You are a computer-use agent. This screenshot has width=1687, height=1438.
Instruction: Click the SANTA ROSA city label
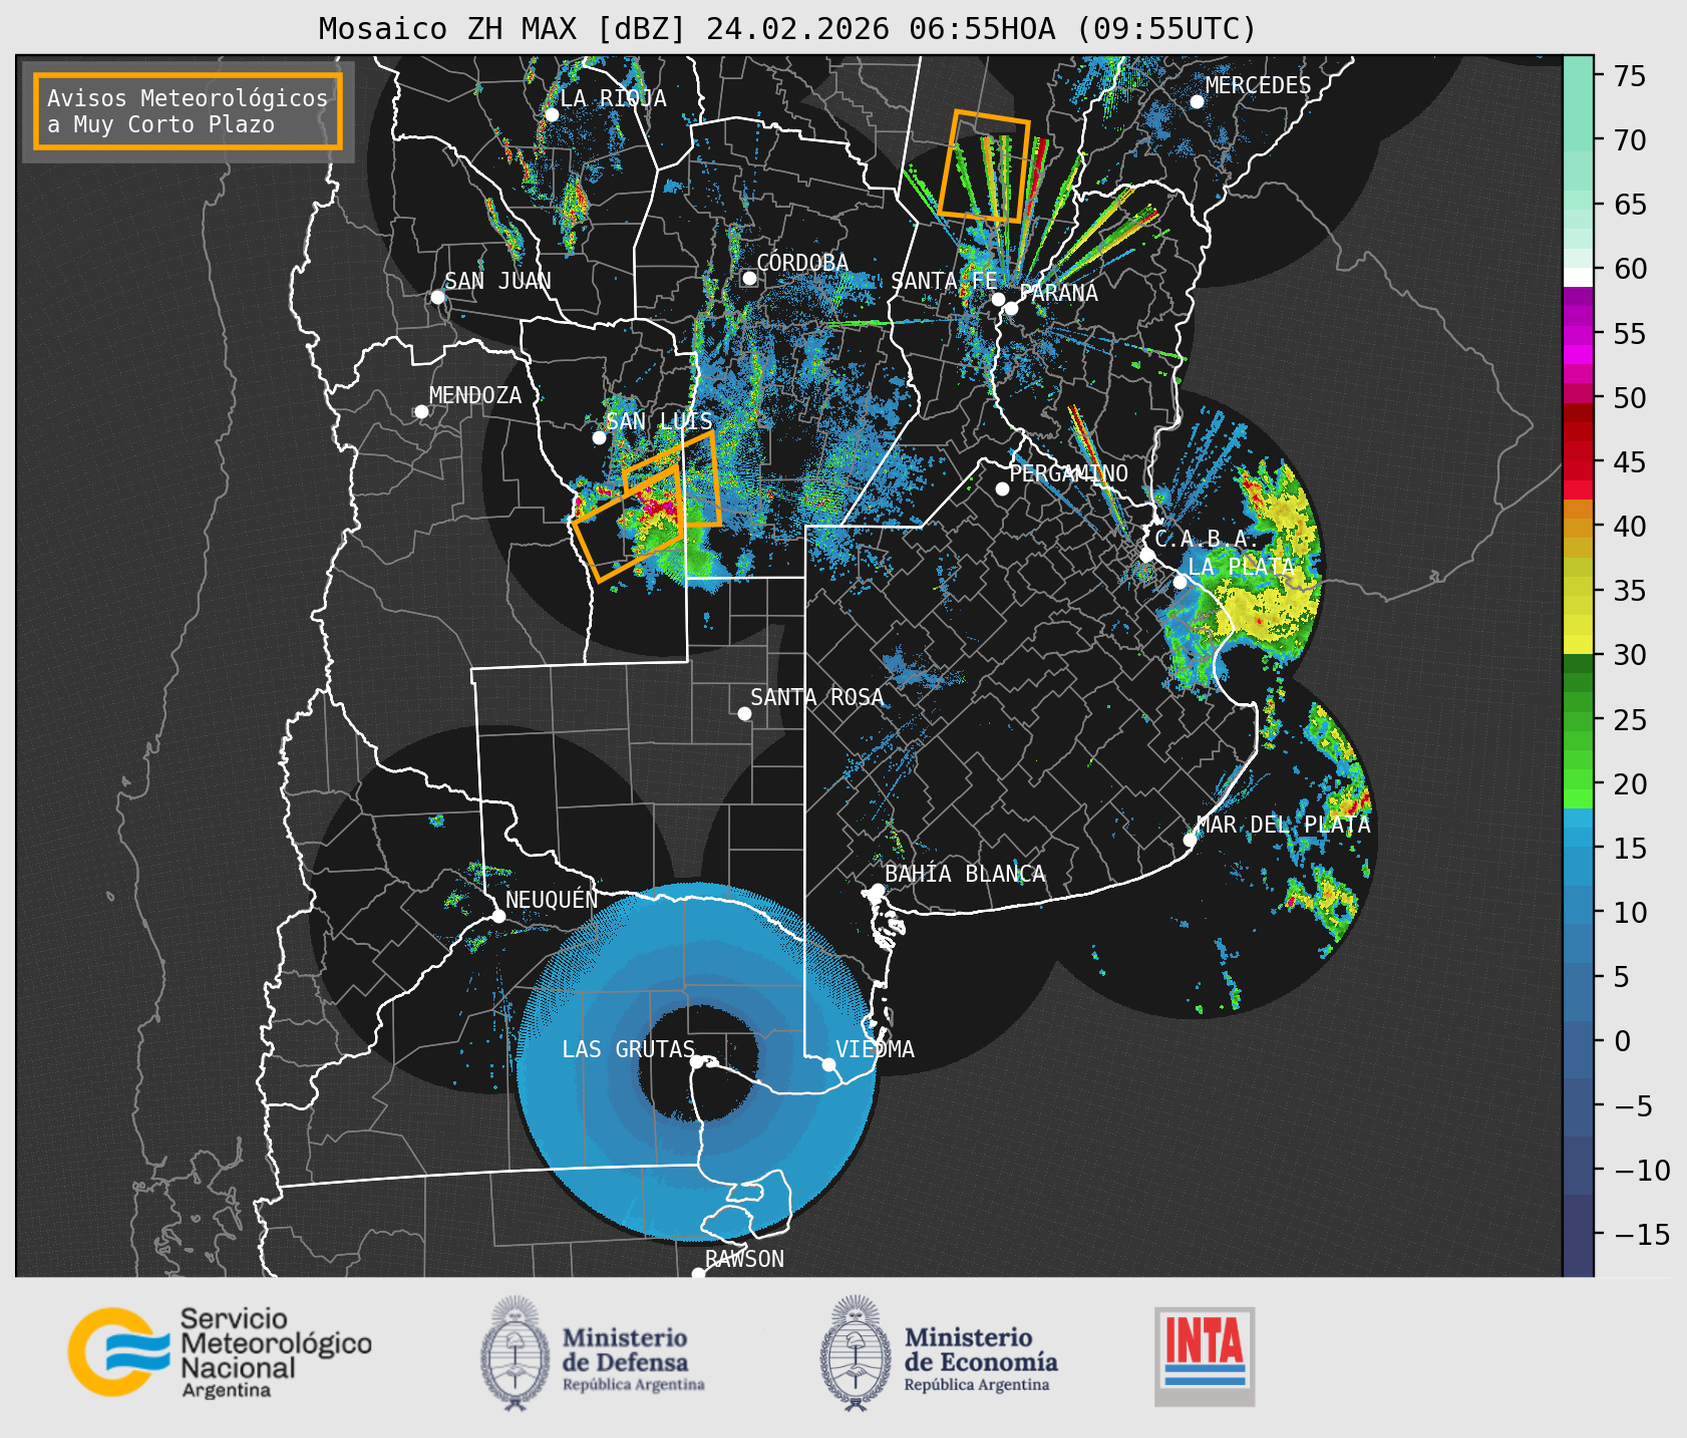[x=817, y=697]
